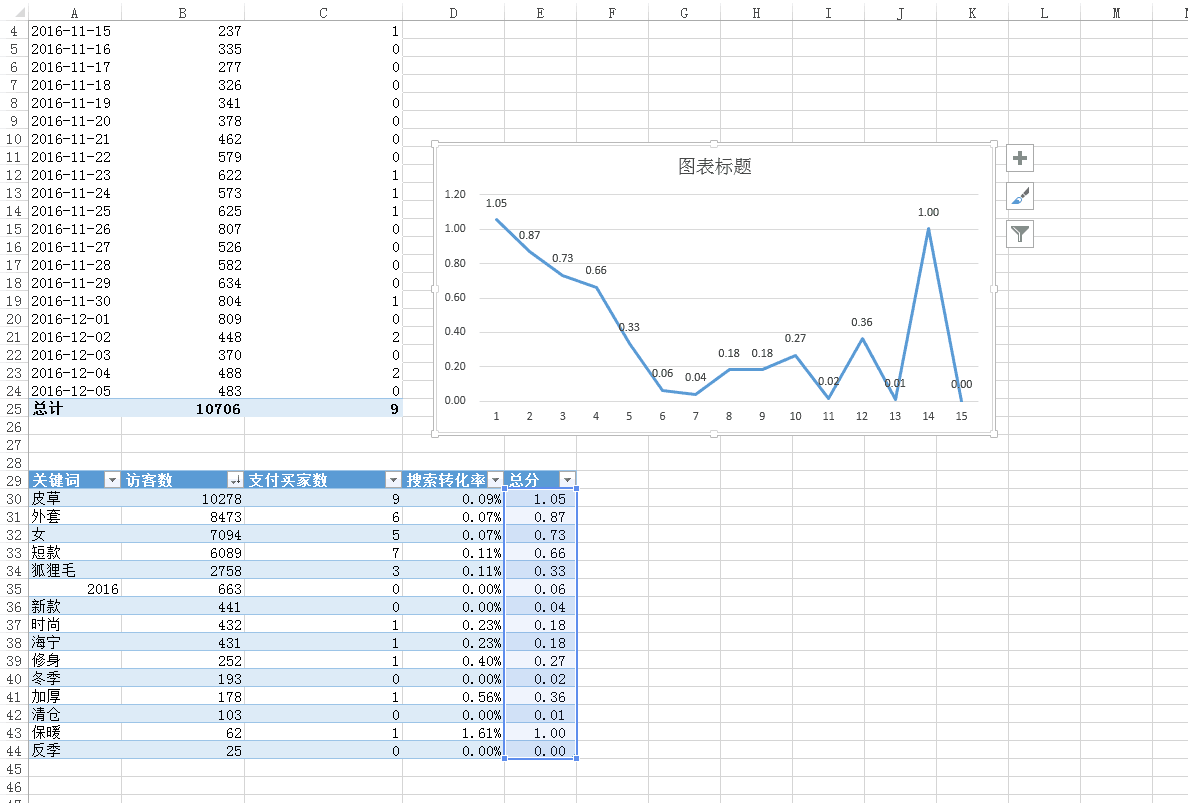Click the date cell 2016-11-15

(74, 31)
